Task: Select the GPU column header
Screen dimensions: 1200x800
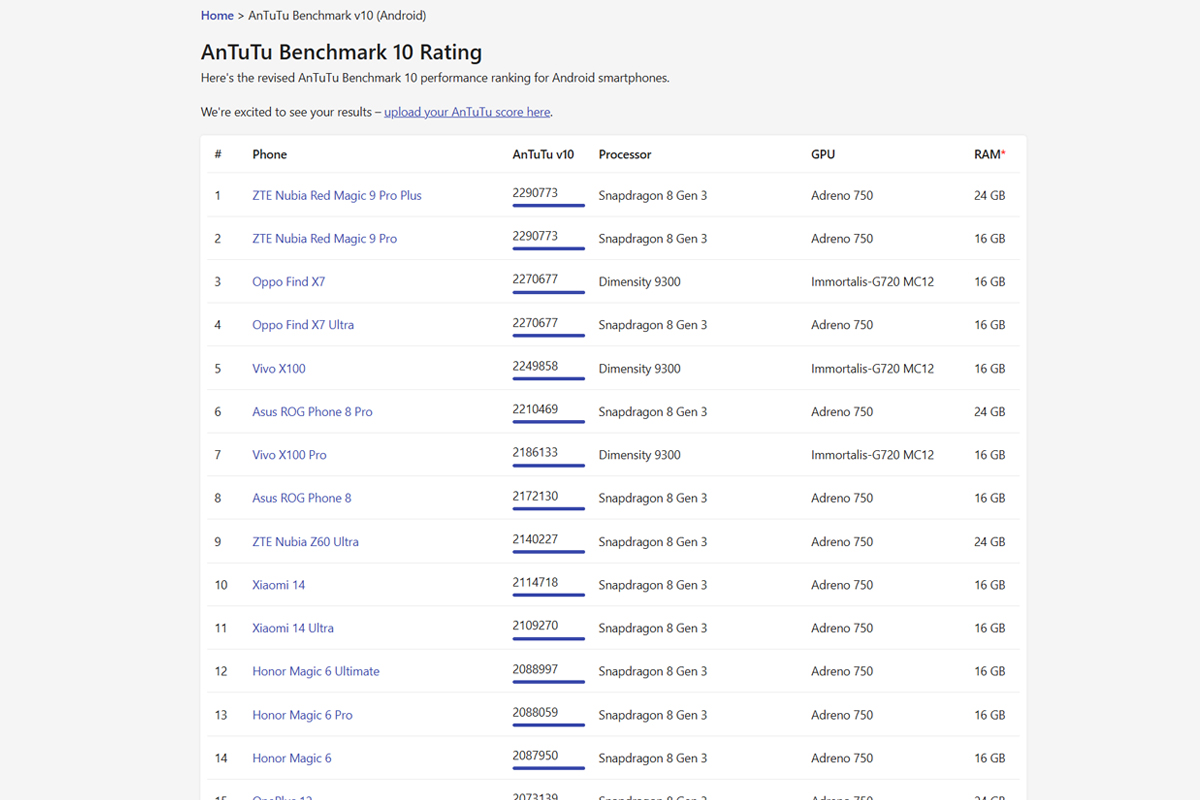Action: click(x=823, y=155)
